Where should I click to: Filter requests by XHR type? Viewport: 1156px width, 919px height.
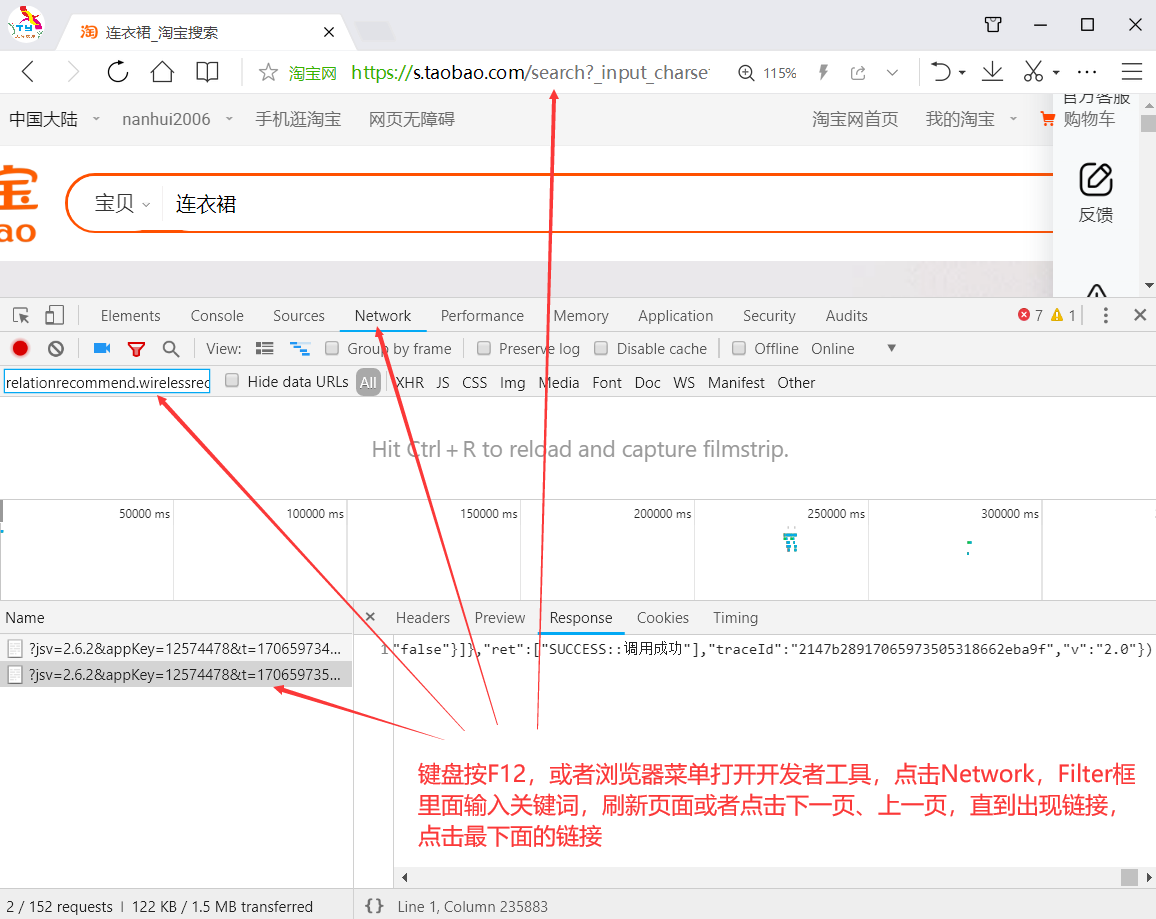[x=409, y=383]
